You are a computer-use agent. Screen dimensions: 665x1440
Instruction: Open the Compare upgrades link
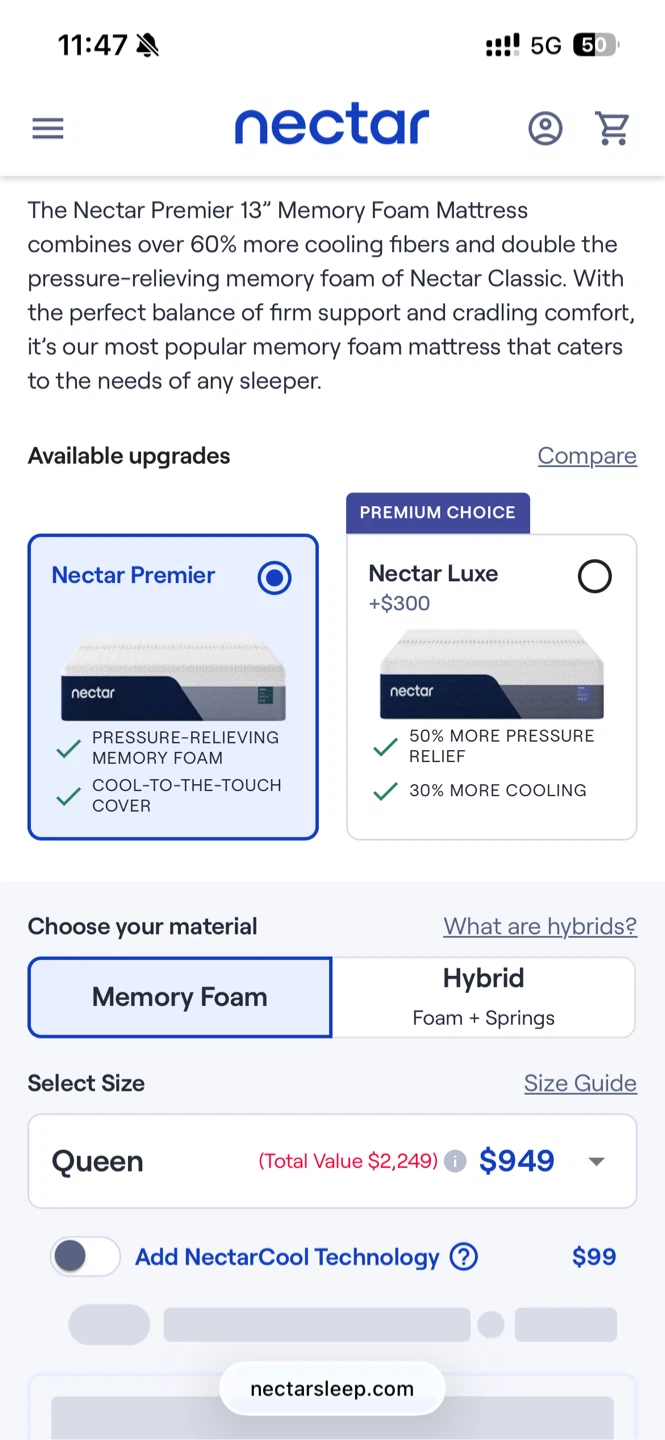pyautogui.click(x=587, y=456)
